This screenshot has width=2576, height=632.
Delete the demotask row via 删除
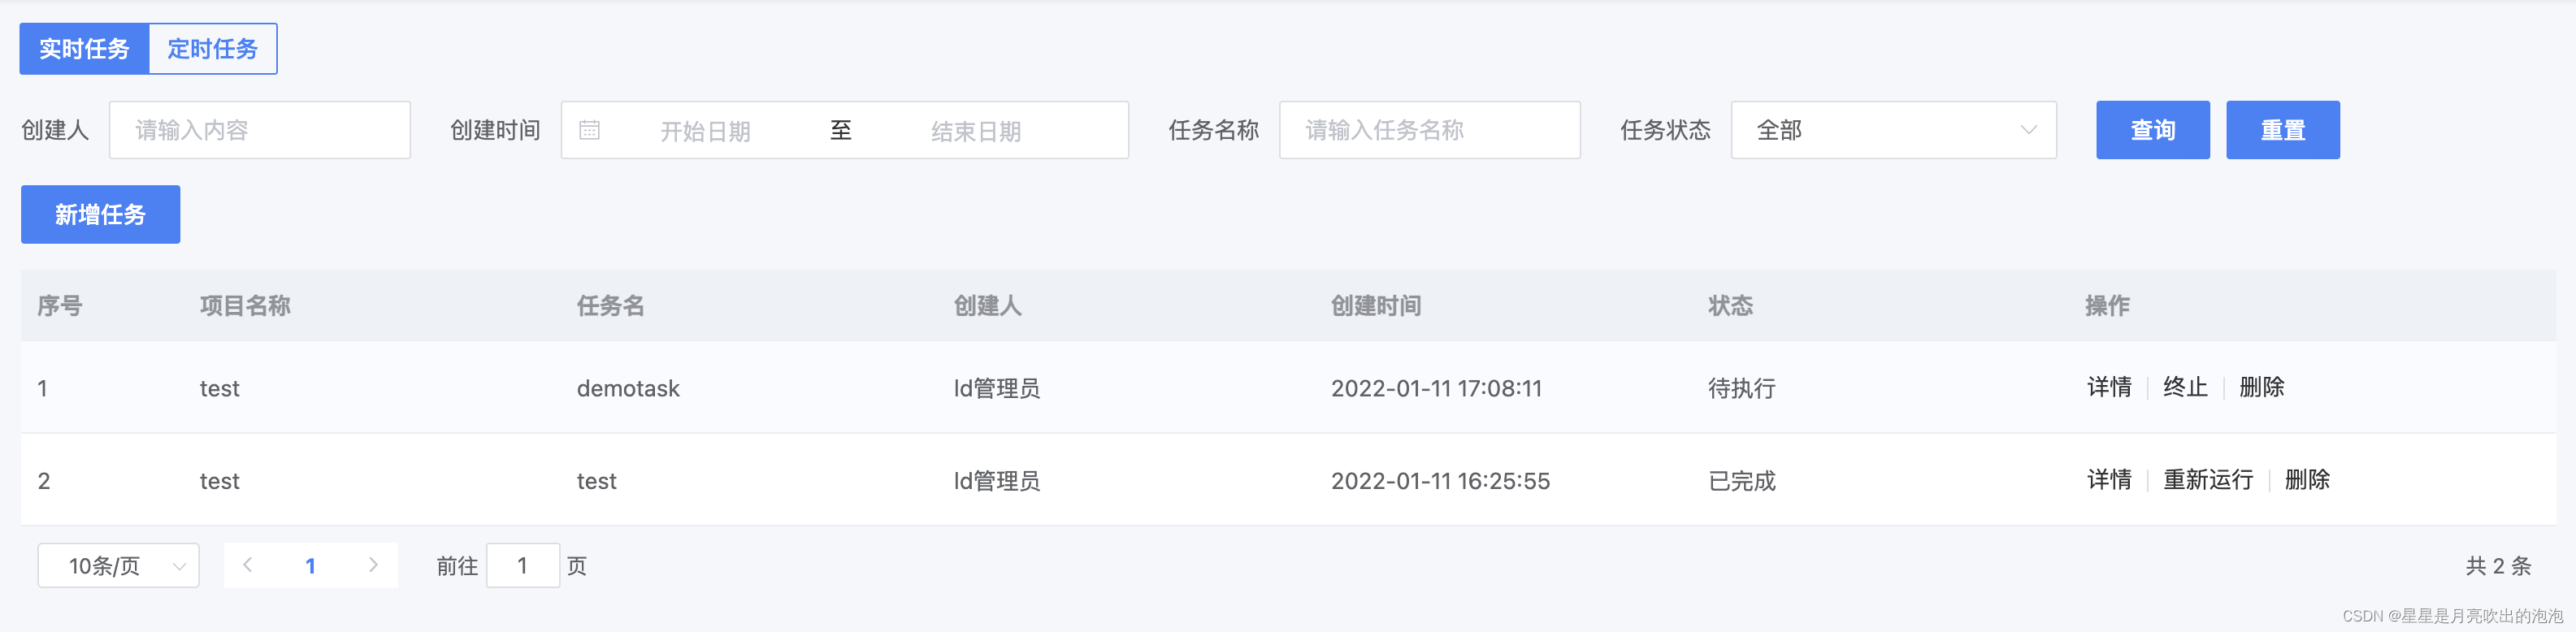tap(2261, 387)
